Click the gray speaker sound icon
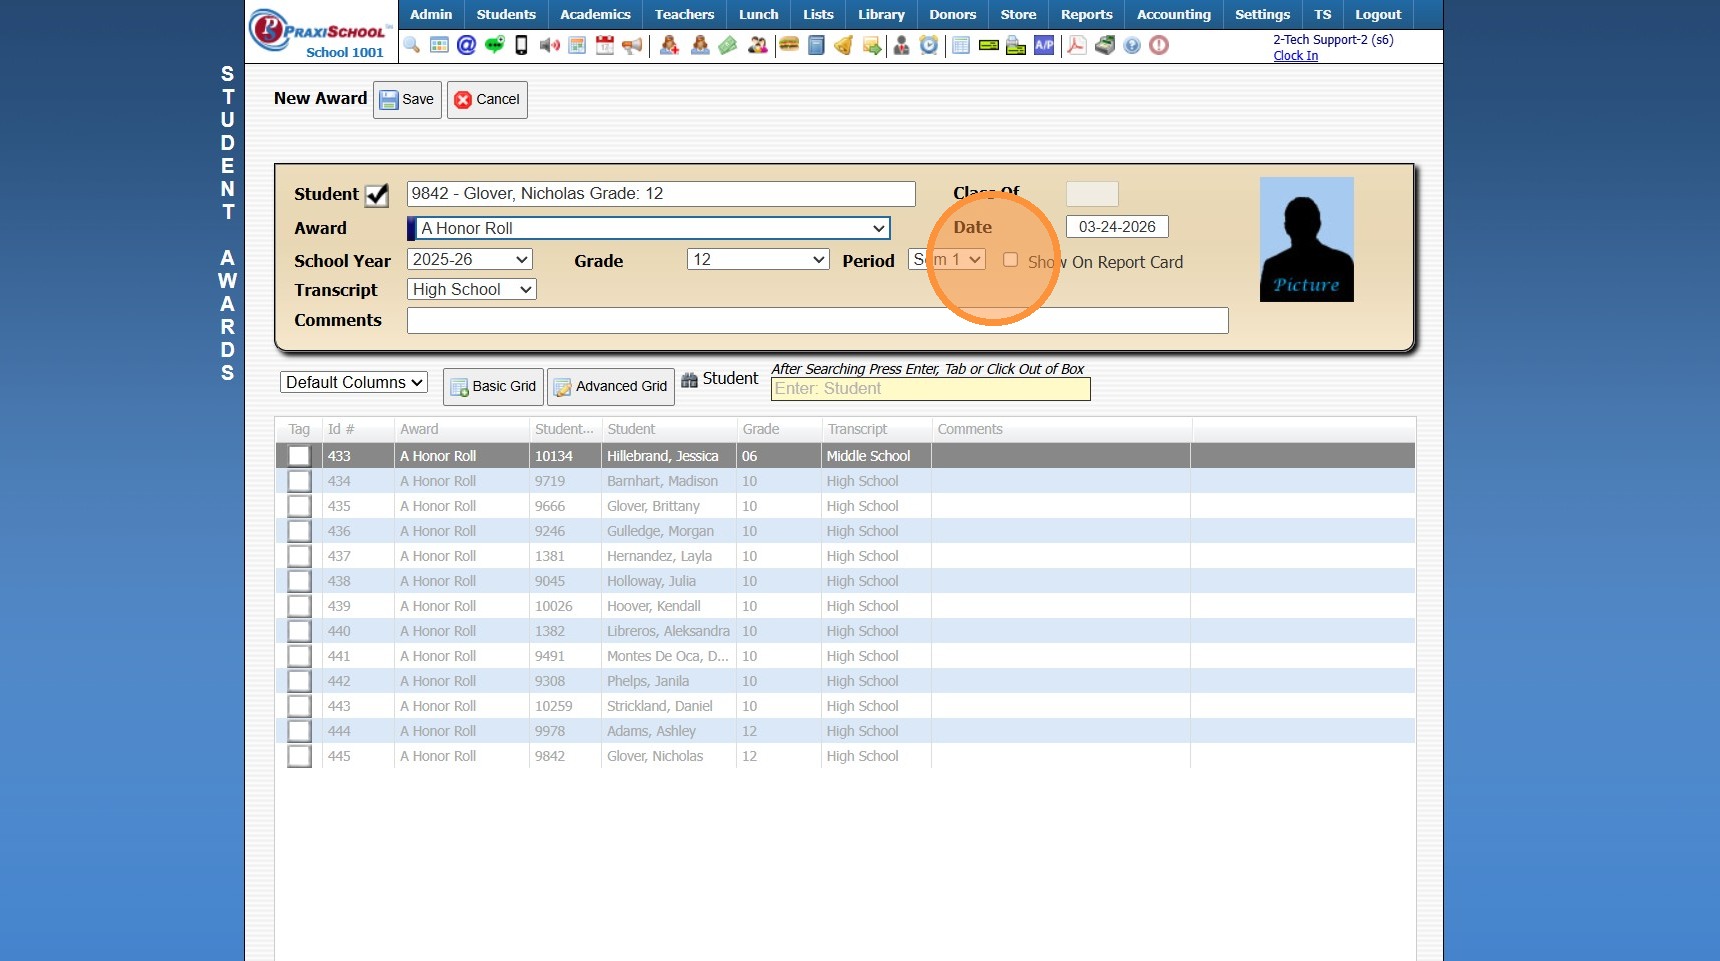The height and width of the screenshot is (961, 1720). coord(549,45)
